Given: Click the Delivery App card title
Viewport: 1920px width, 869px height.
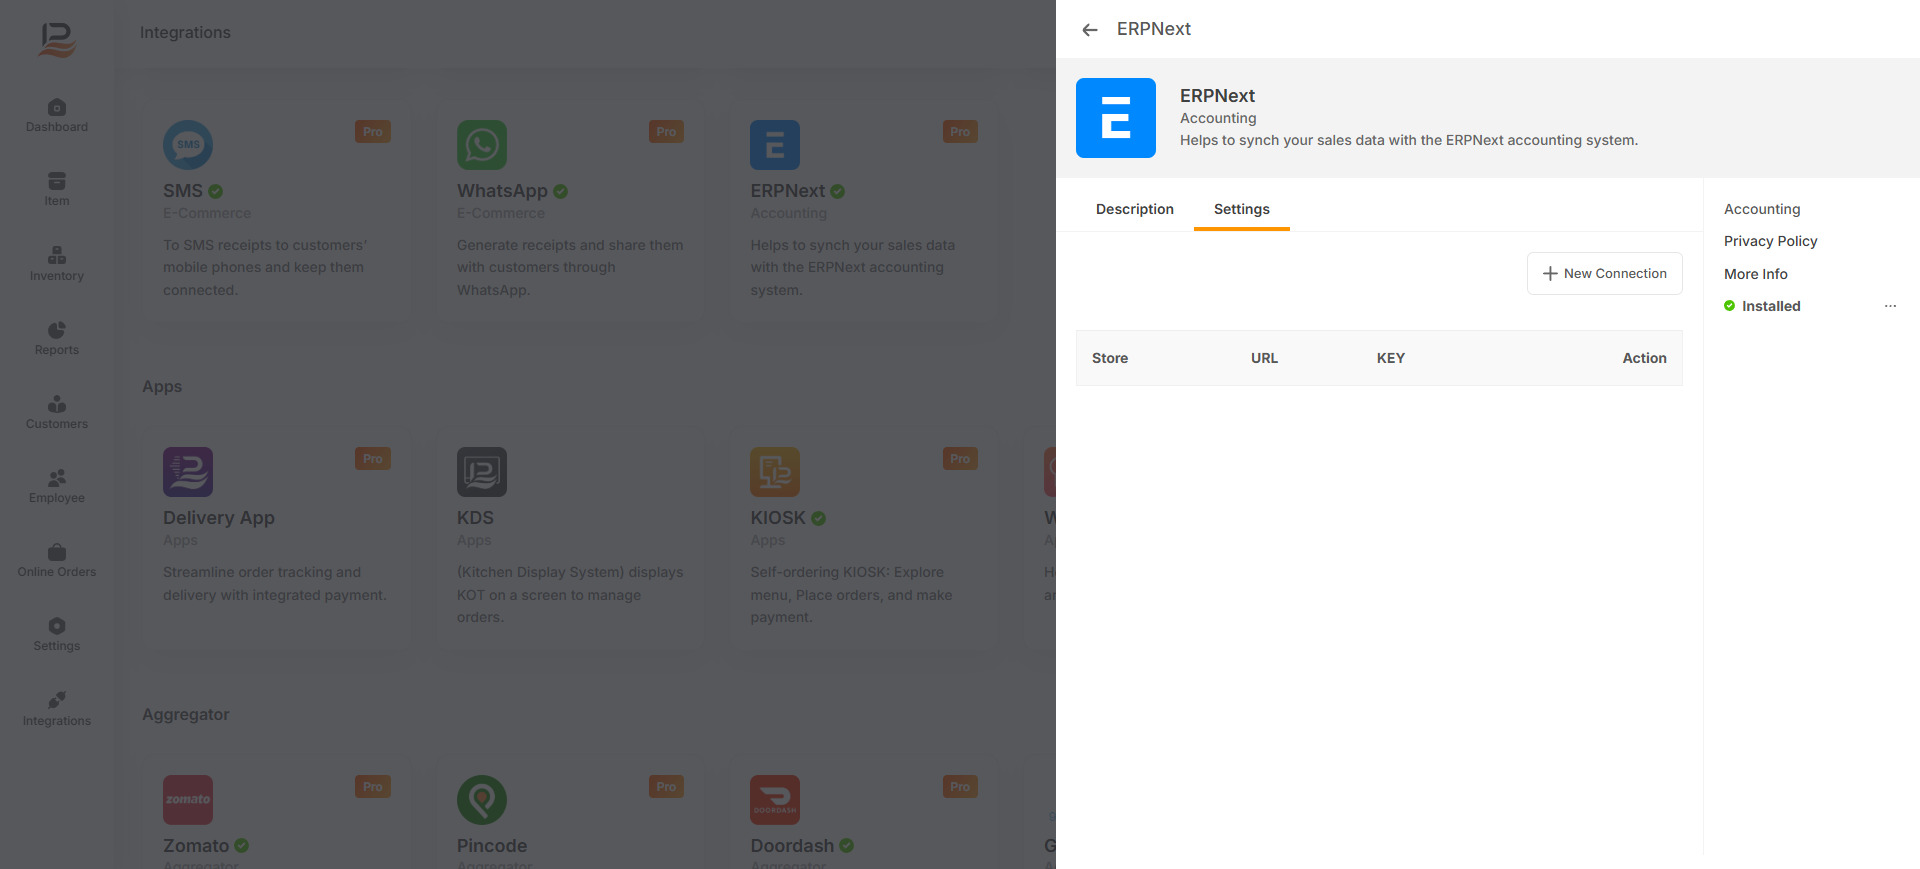Looking at the screenshot, I should pos(219,518).
